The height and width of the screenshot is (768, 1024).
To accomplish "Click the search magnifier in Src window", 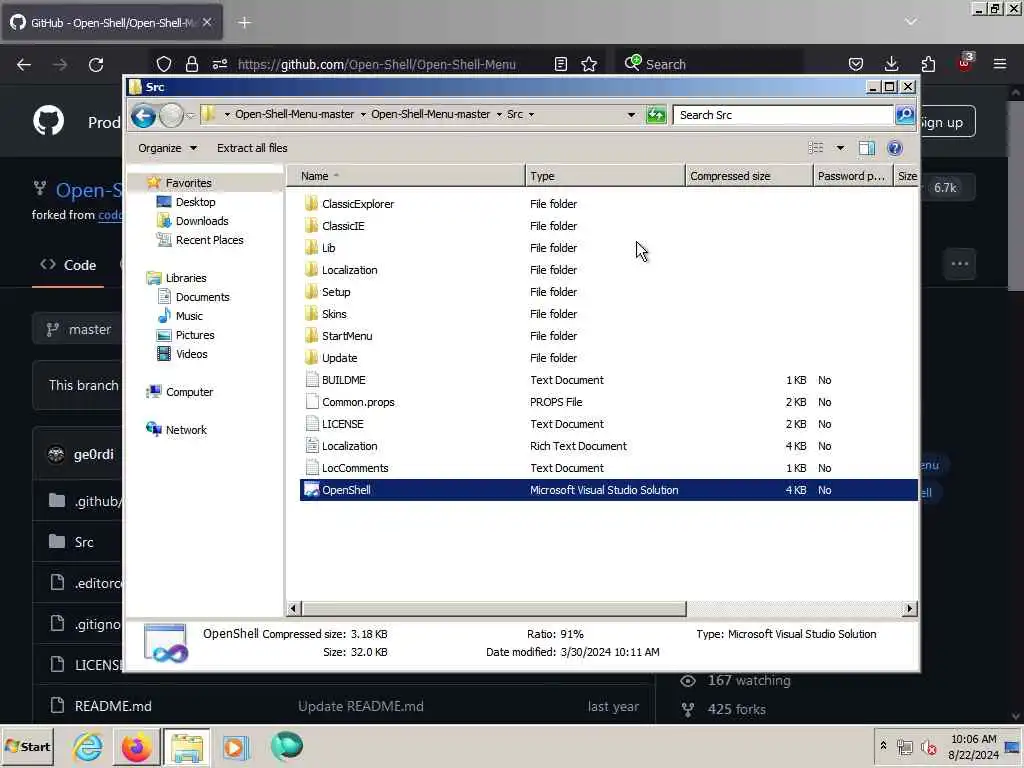I will 904,115.
